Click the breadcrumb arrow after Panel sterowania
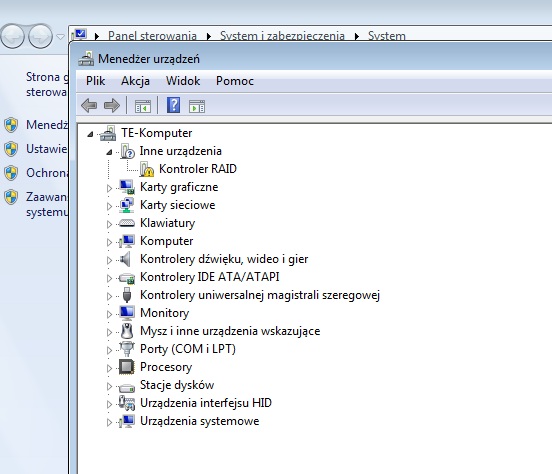Image resolution: width=552 pixels, height=474 pixels. pyautogui.click(x=209, y=36)
